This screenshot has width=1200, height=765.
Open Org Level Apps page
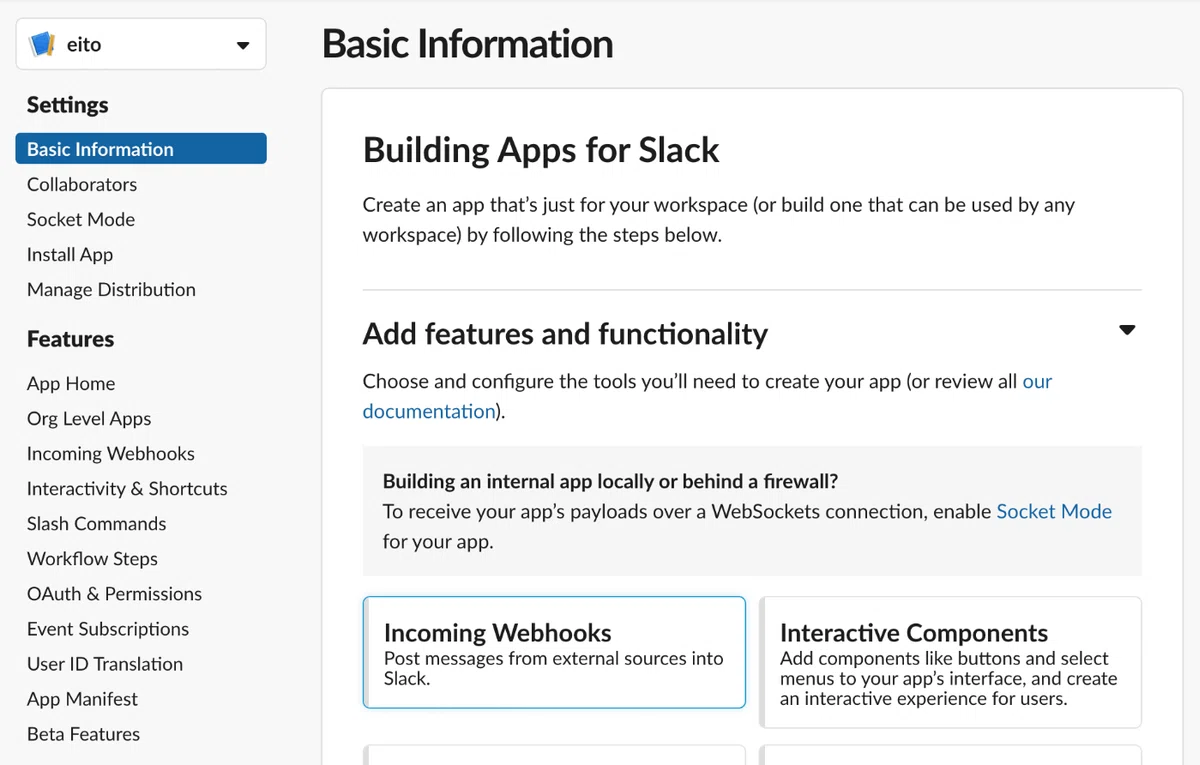pyautogui.click(x=89, y=418)
